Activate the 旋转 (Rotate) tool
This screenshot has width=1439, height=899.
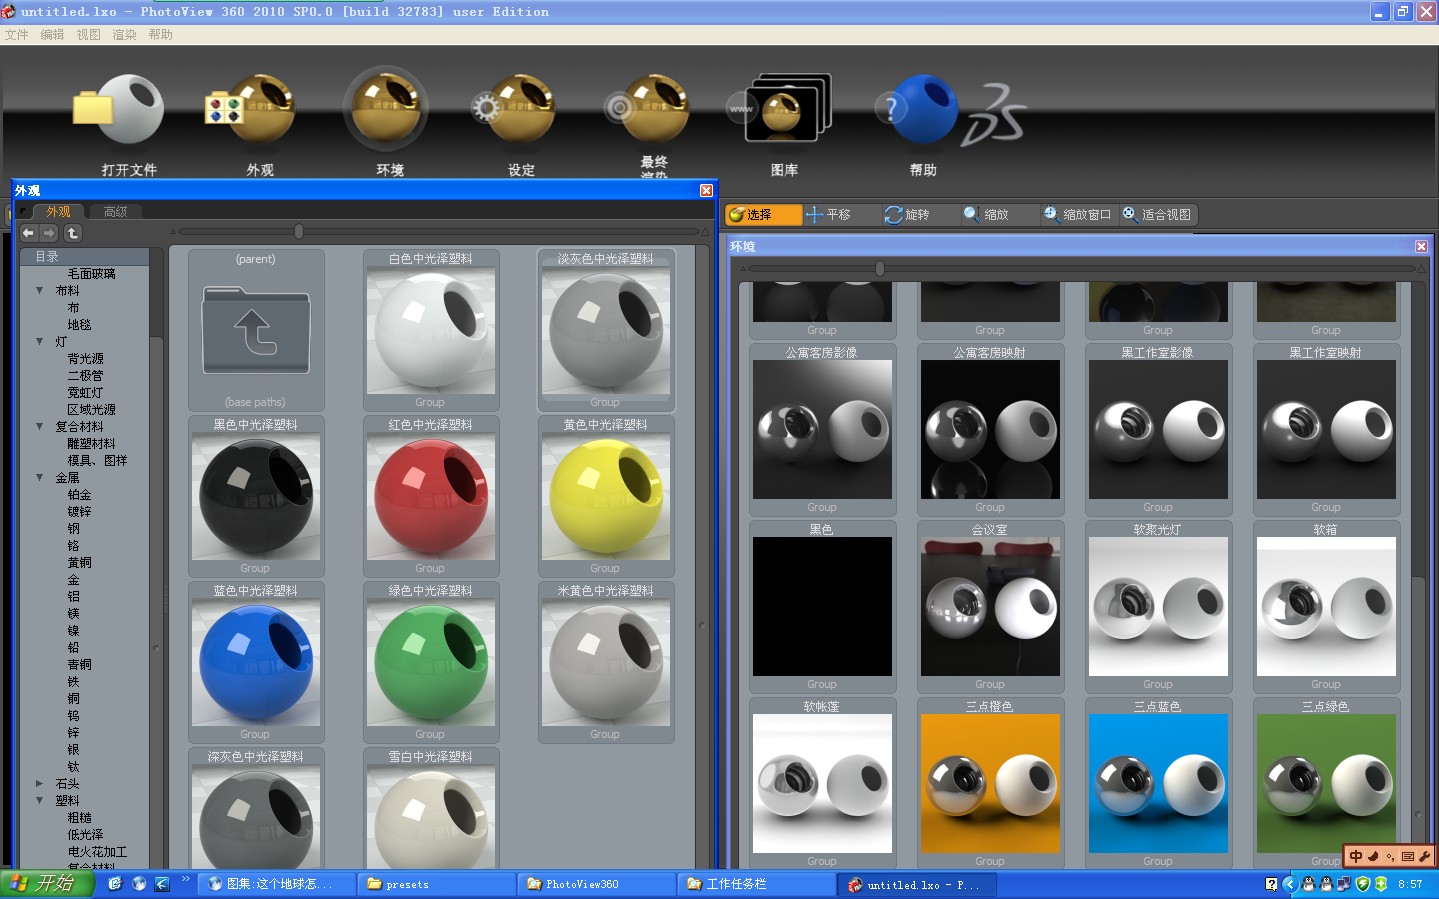pyautogui.click(x=907, y=215)
